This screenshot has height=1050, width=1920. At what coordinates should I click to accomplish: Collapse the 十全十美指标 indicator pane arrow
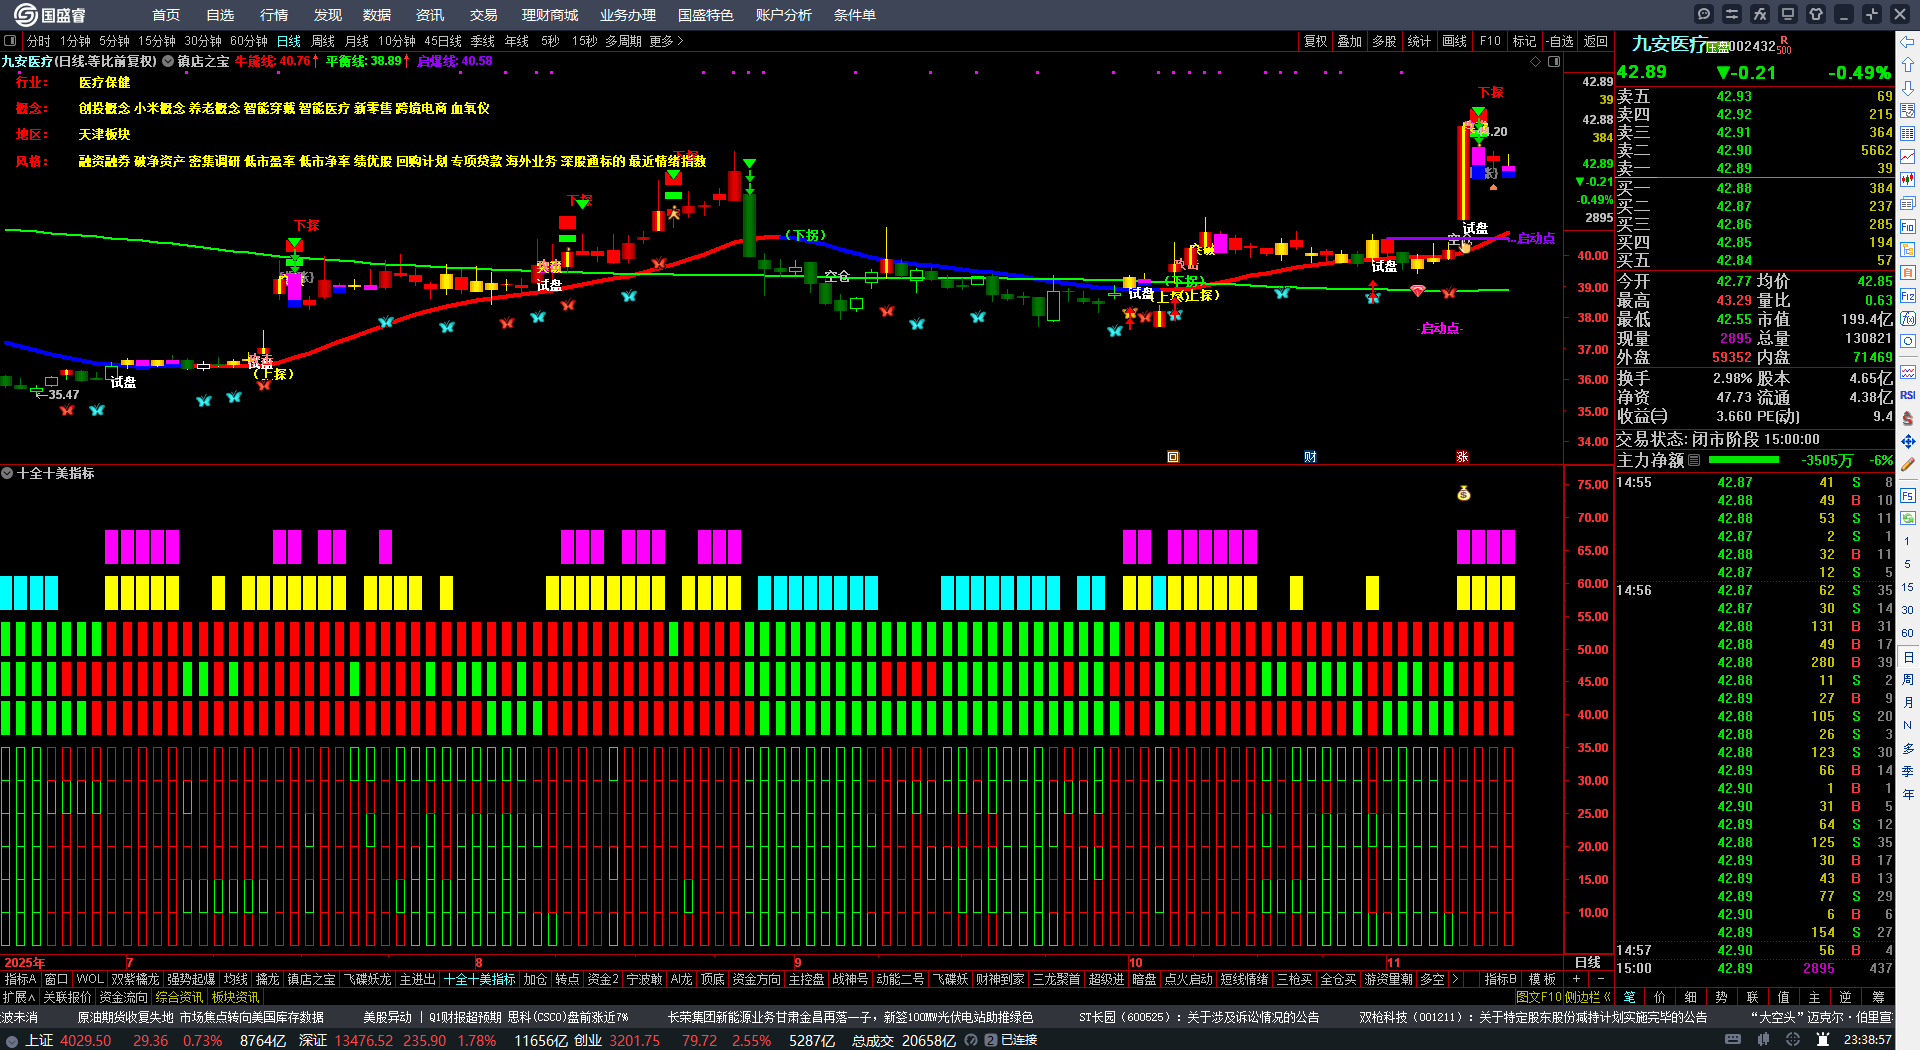pos(7,473)
